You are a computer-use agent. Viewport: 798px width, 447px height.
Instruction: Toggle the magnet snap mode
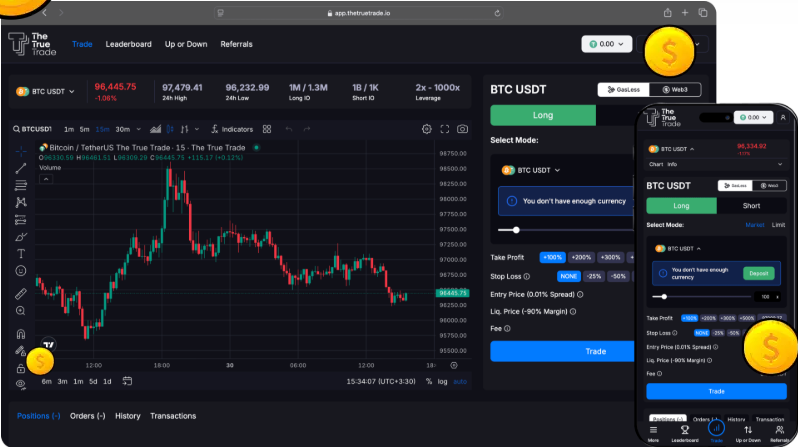click(x=21, y=334)
